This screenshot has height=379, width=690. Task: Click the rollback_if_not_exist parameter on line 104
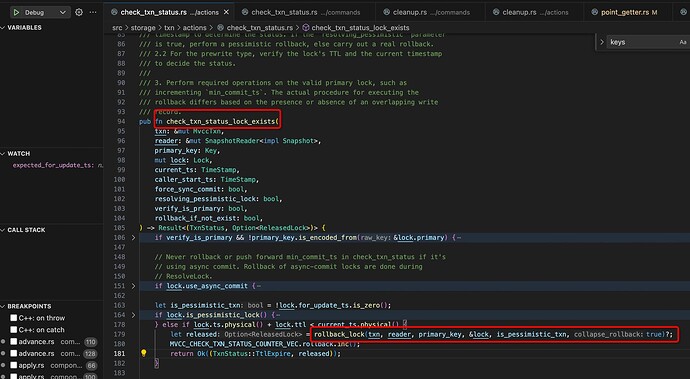point(197,218)
